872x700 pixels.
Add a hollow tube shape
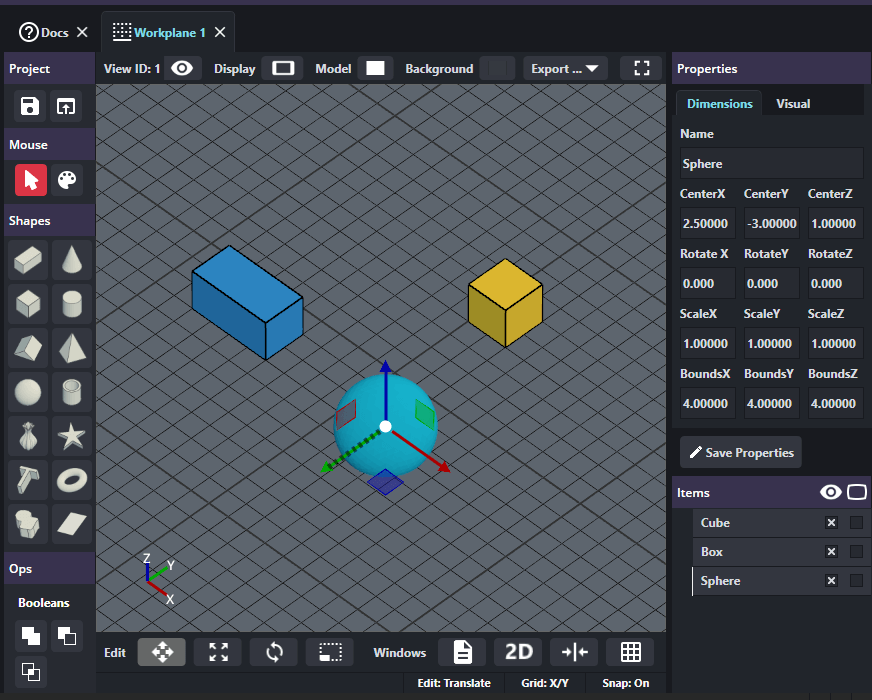click(72, 392)
